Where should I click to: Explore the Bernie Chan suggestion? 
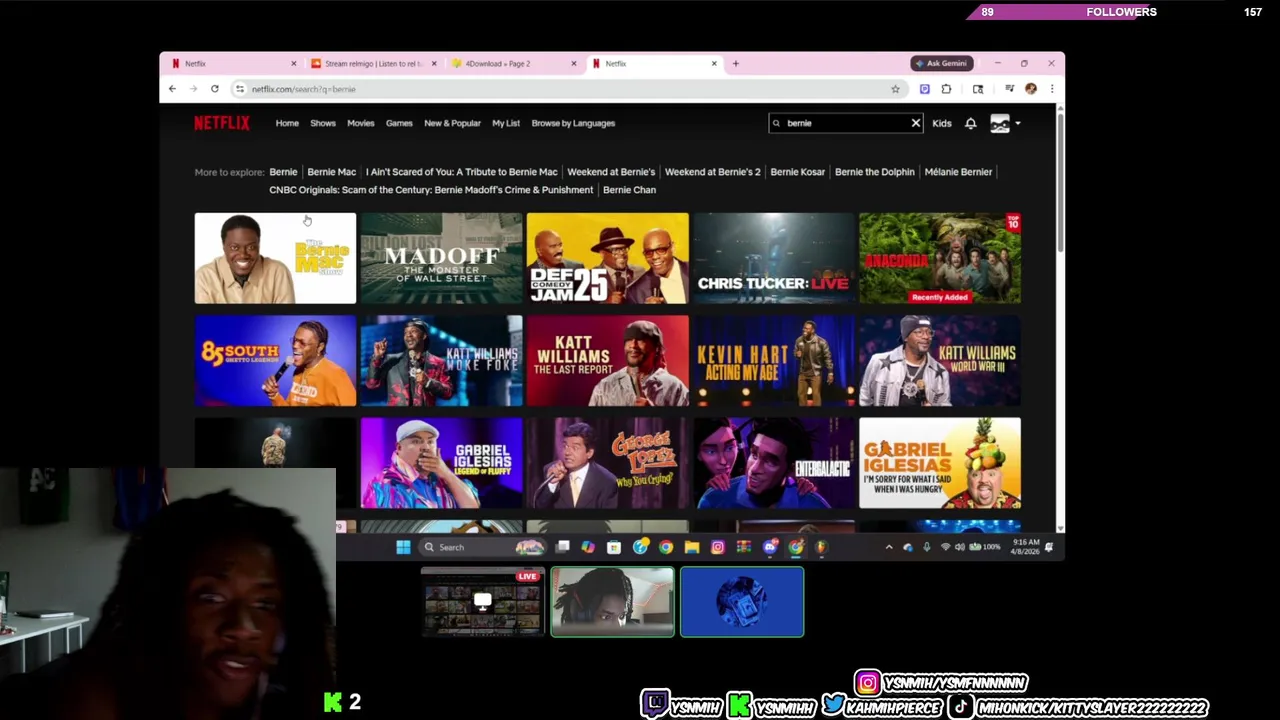(629, 190)
